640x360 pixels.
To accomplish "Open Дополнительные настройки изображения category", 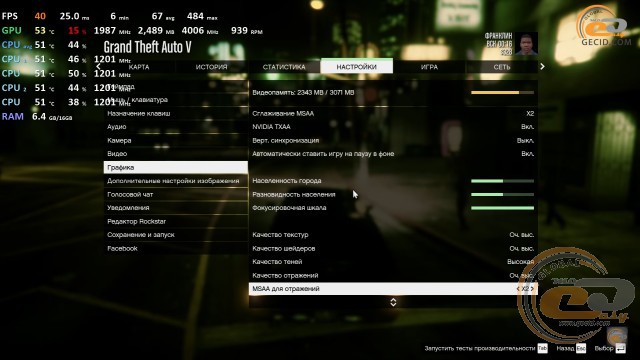I will coord(176,181).
